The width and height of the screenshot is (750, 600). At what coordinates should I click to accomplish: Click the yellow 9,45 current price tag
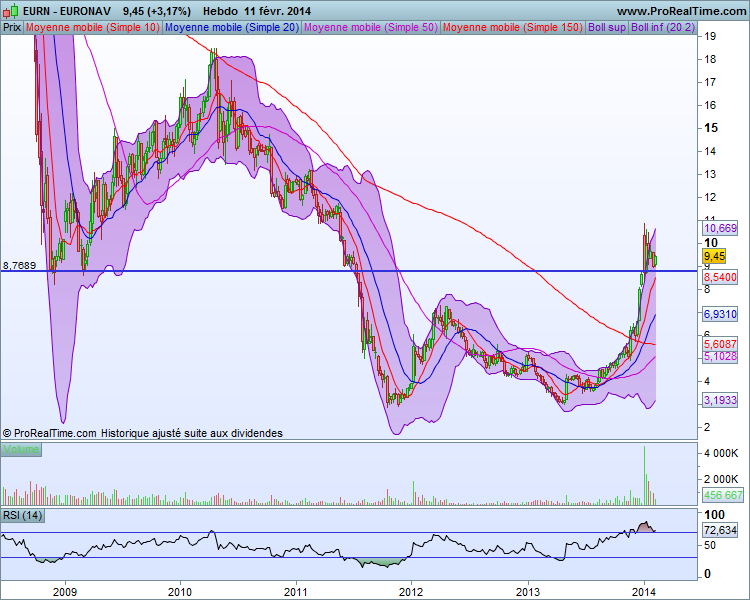(x=714, y=256)
